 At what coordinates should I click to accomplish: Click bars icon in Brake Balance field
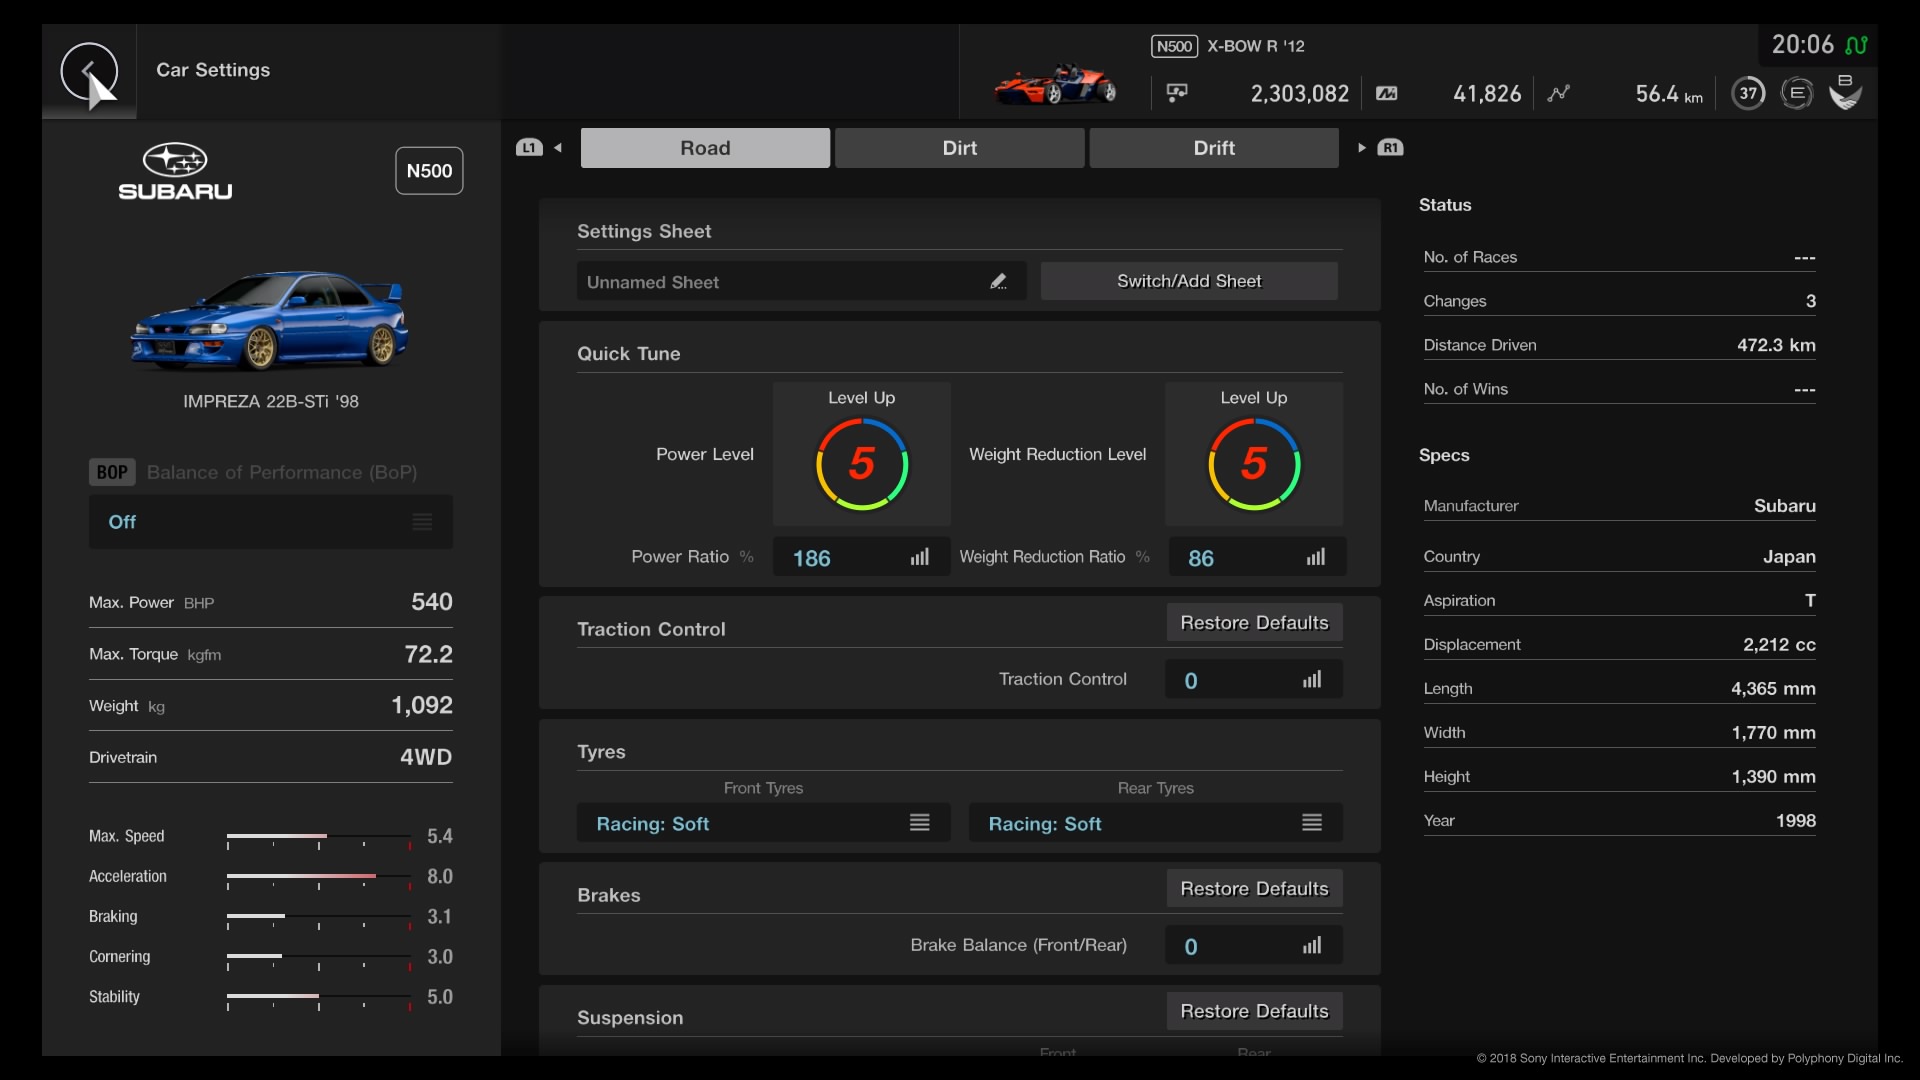tap(1312, 946)
